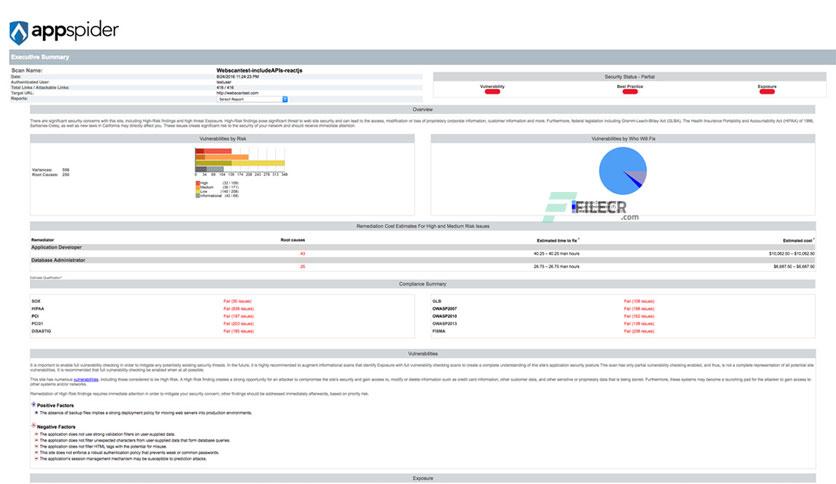
Task: Open the vulnerabilities hyperlink in the text
Action: (86, 380)
